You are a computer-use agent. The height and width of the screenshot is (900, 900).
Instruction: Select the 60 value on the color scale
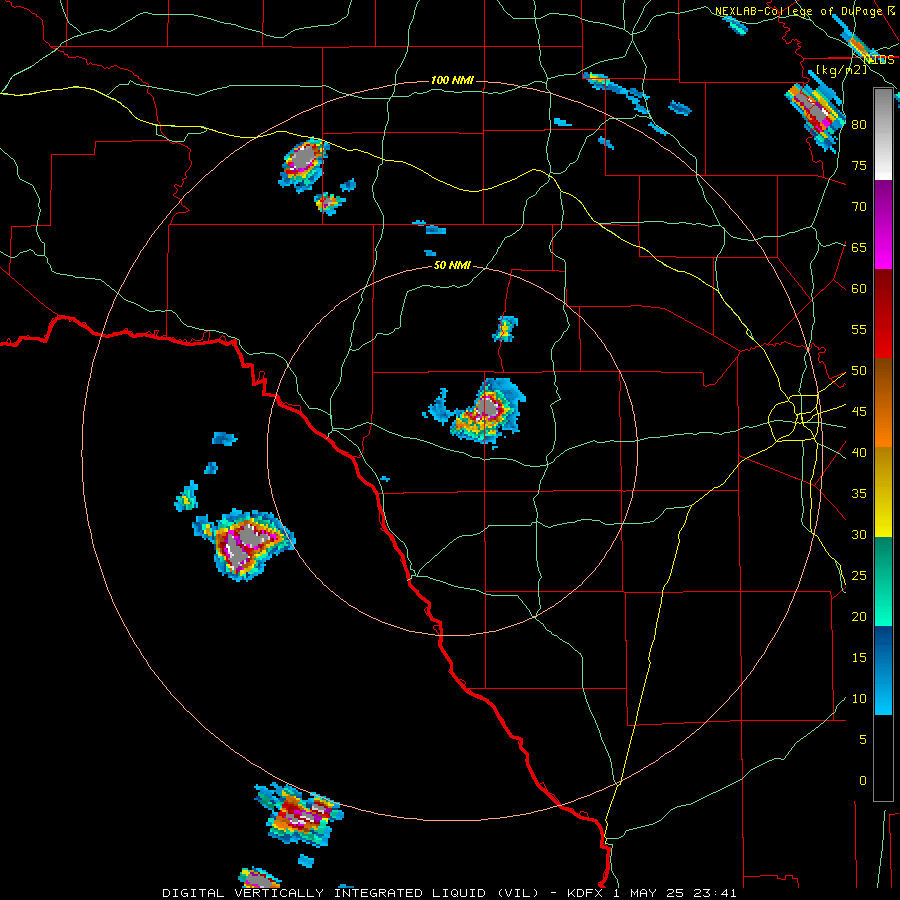click(x=859, y=289)
